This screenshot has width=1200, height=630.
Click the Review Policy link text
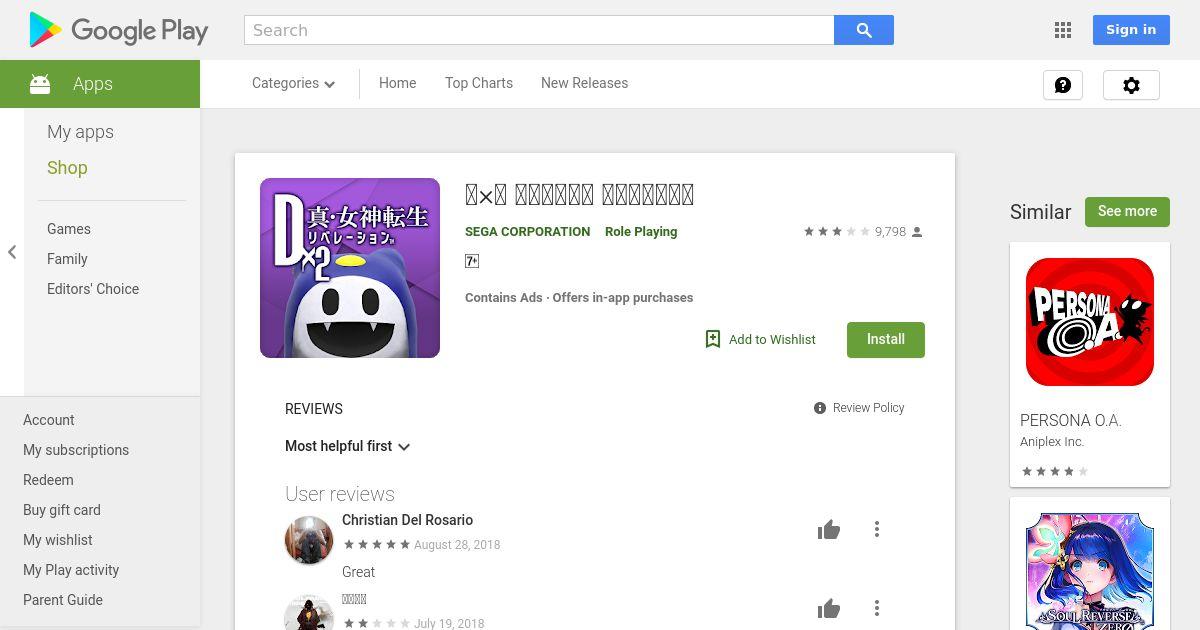click(x=868, y=408)
